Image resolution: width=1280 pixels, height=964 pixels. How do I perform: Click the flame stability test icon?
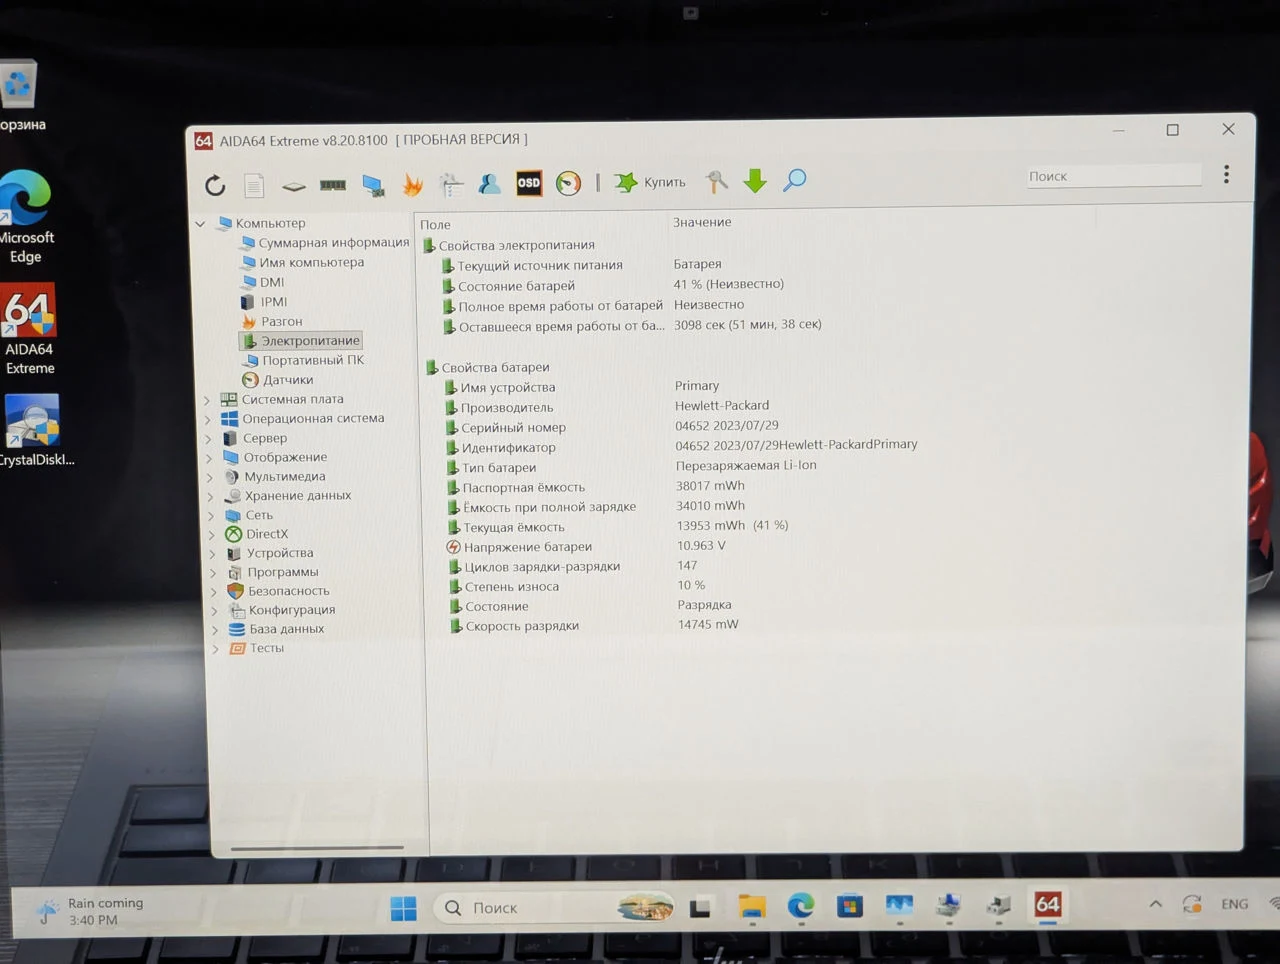[x=413, y=184]
